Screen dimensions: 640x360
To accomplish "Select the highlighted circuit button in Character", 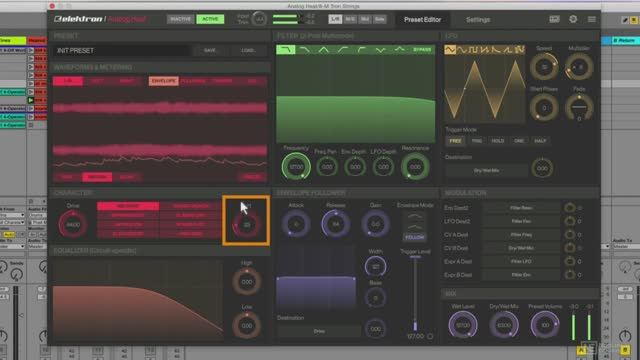I will pyautogui.click(x=128, y=206).
